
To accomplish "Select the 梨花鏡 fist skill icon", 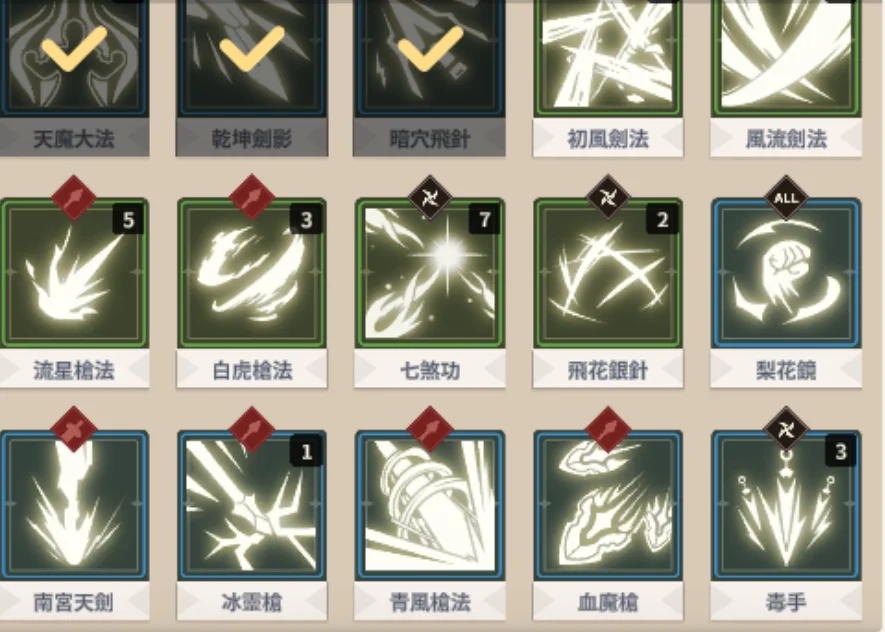I will 786,273.
